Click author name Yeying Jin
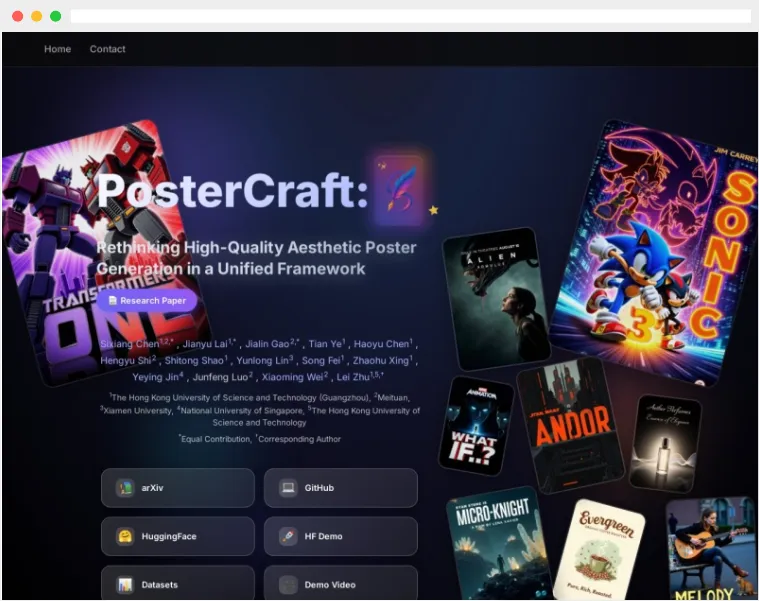Screen dimensions: 759x601 pos(155,377)
